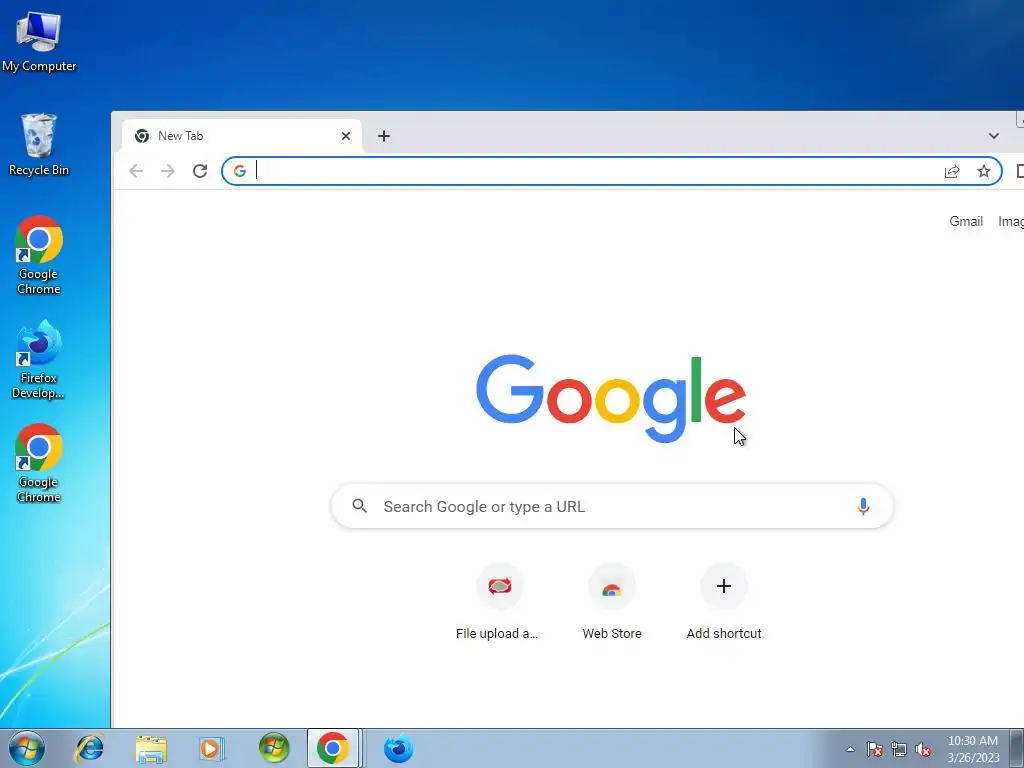1024x768 pixels.
Task: Share this page via the share icon
Action: (x=952, y=171)
